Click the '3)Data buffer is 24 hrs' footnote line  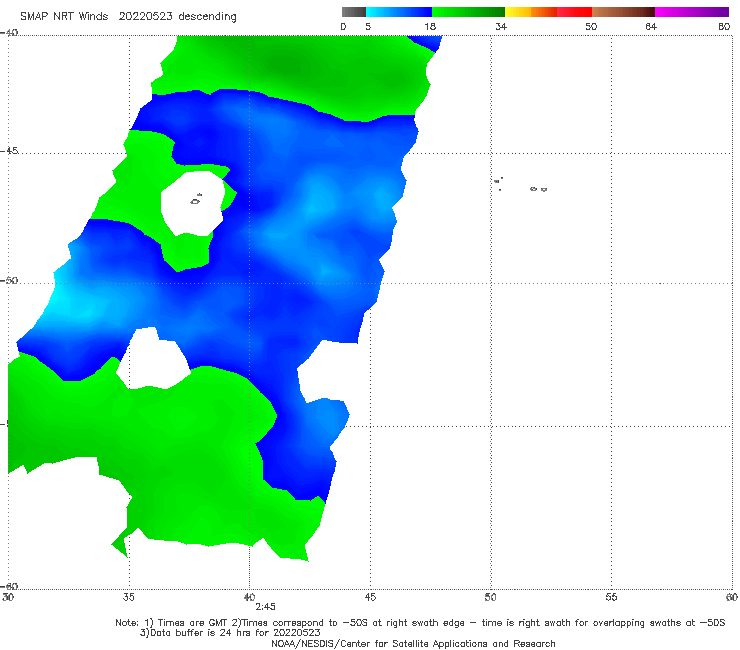(x=230, y=633)
